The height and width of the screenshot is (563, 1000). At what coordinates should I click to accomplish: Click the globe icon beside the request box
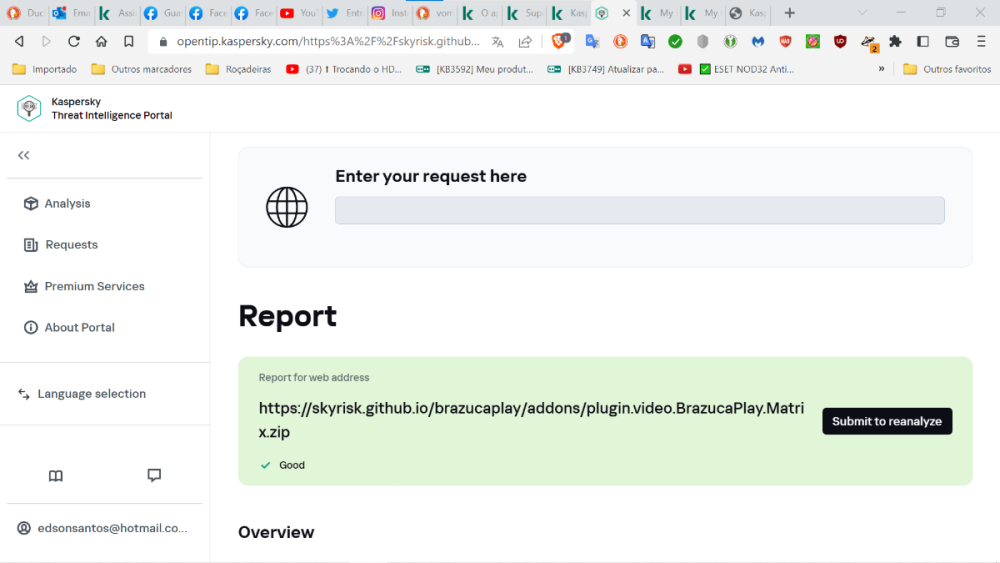pos(286,207)
